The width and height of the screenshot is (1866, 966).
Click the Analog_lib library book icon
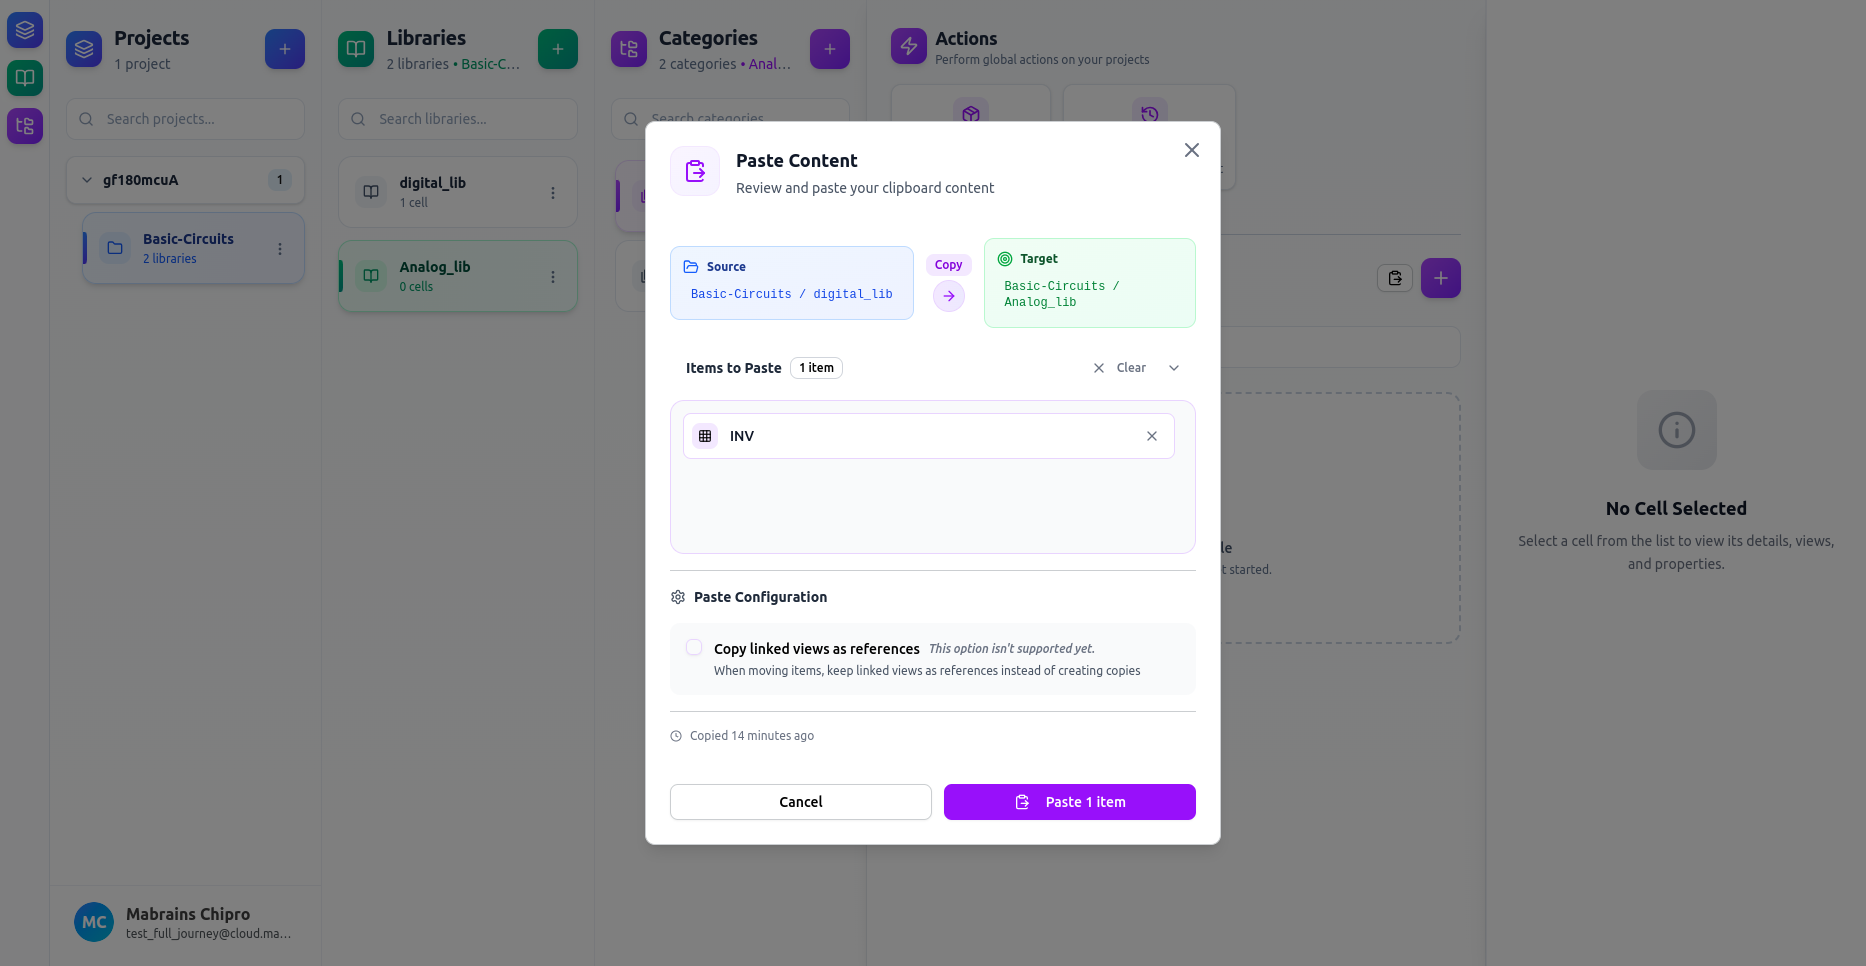click(370, 275)
